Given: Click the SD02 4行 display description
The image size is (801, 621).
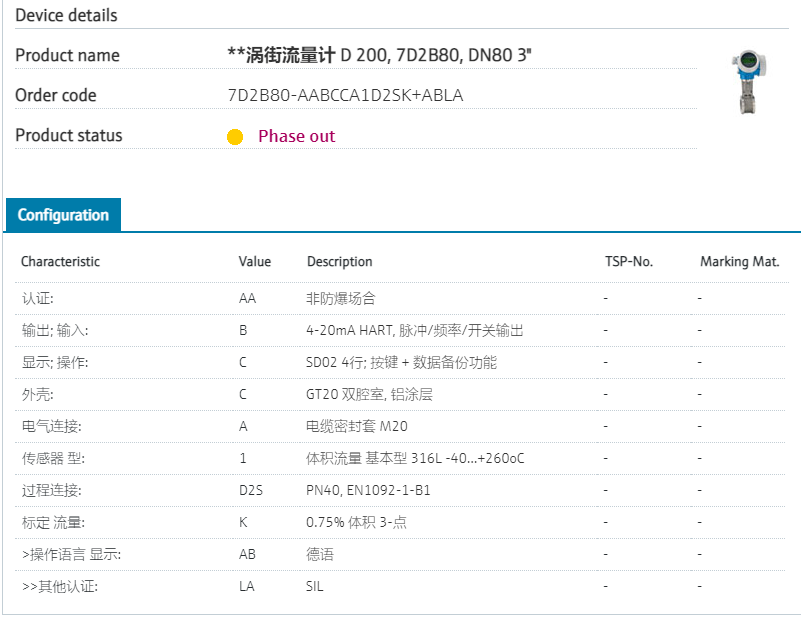Looking at the screenshot, I should (401, 362).
